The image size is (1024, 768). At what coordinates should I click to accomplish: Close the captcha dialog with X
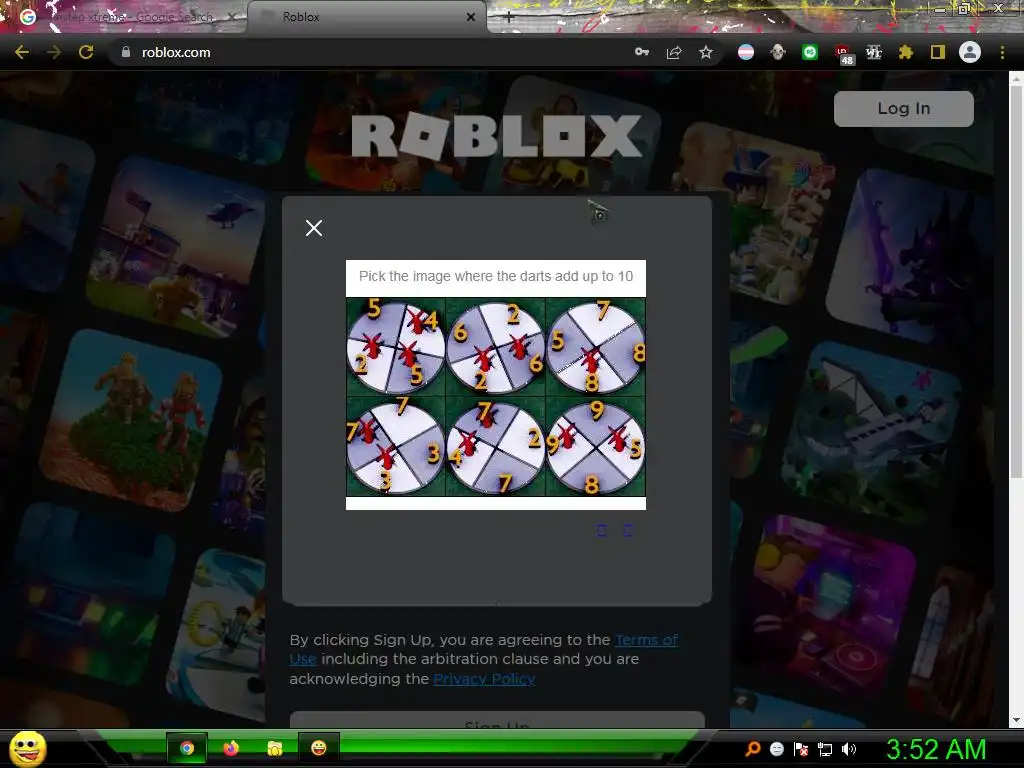pos(314,228)
